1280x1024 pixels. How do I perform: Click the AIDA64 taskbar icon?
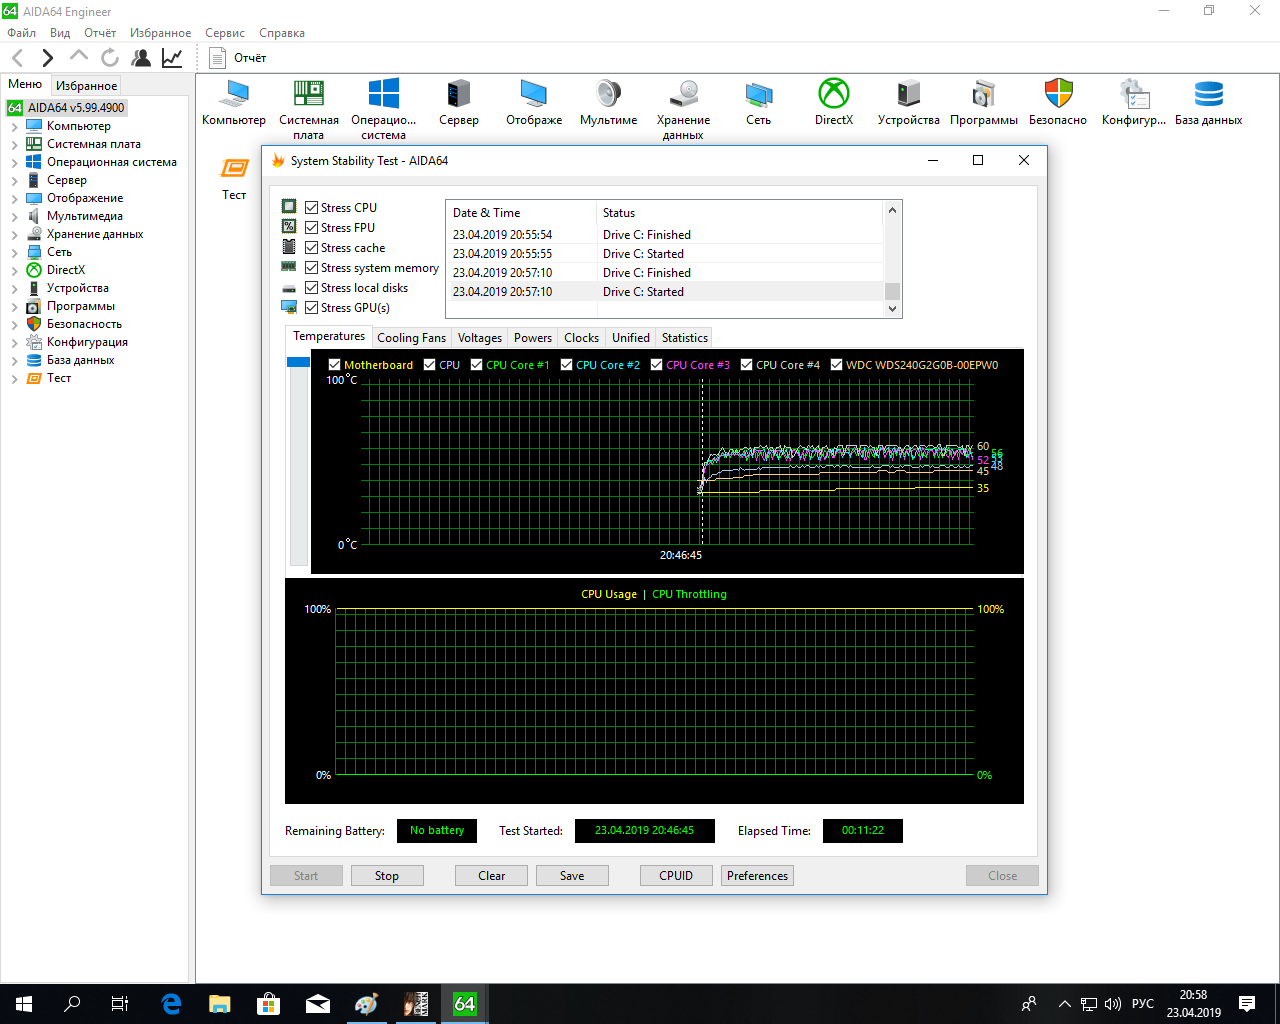[x=465, y=1003]
